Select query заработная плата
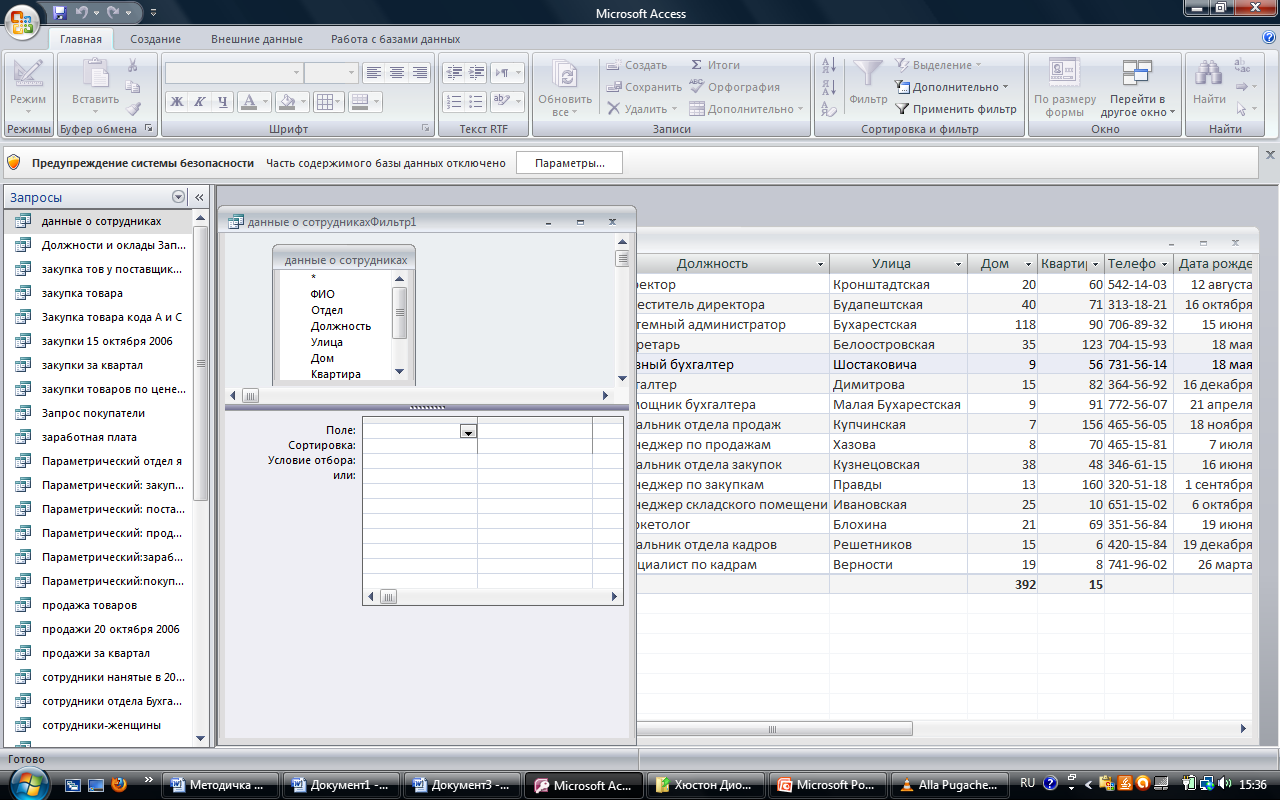The width and height of the screenshot is (1280, 800). click(99, 437)
